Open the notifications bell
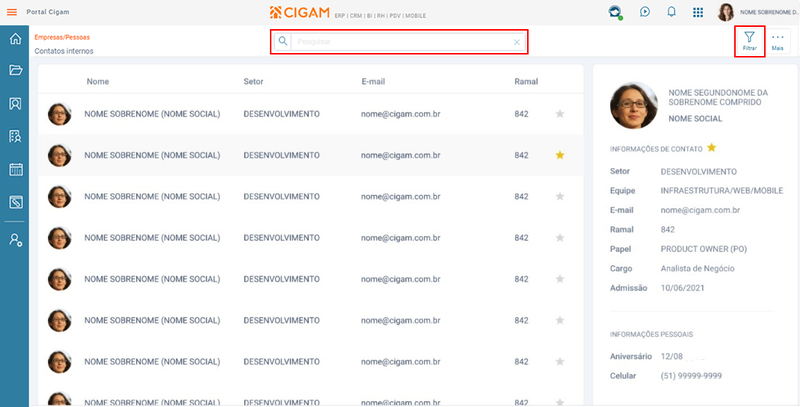Image resolution: width=800 pixels, height=407 pixels. pyautogui.click(x=671, y=12)
